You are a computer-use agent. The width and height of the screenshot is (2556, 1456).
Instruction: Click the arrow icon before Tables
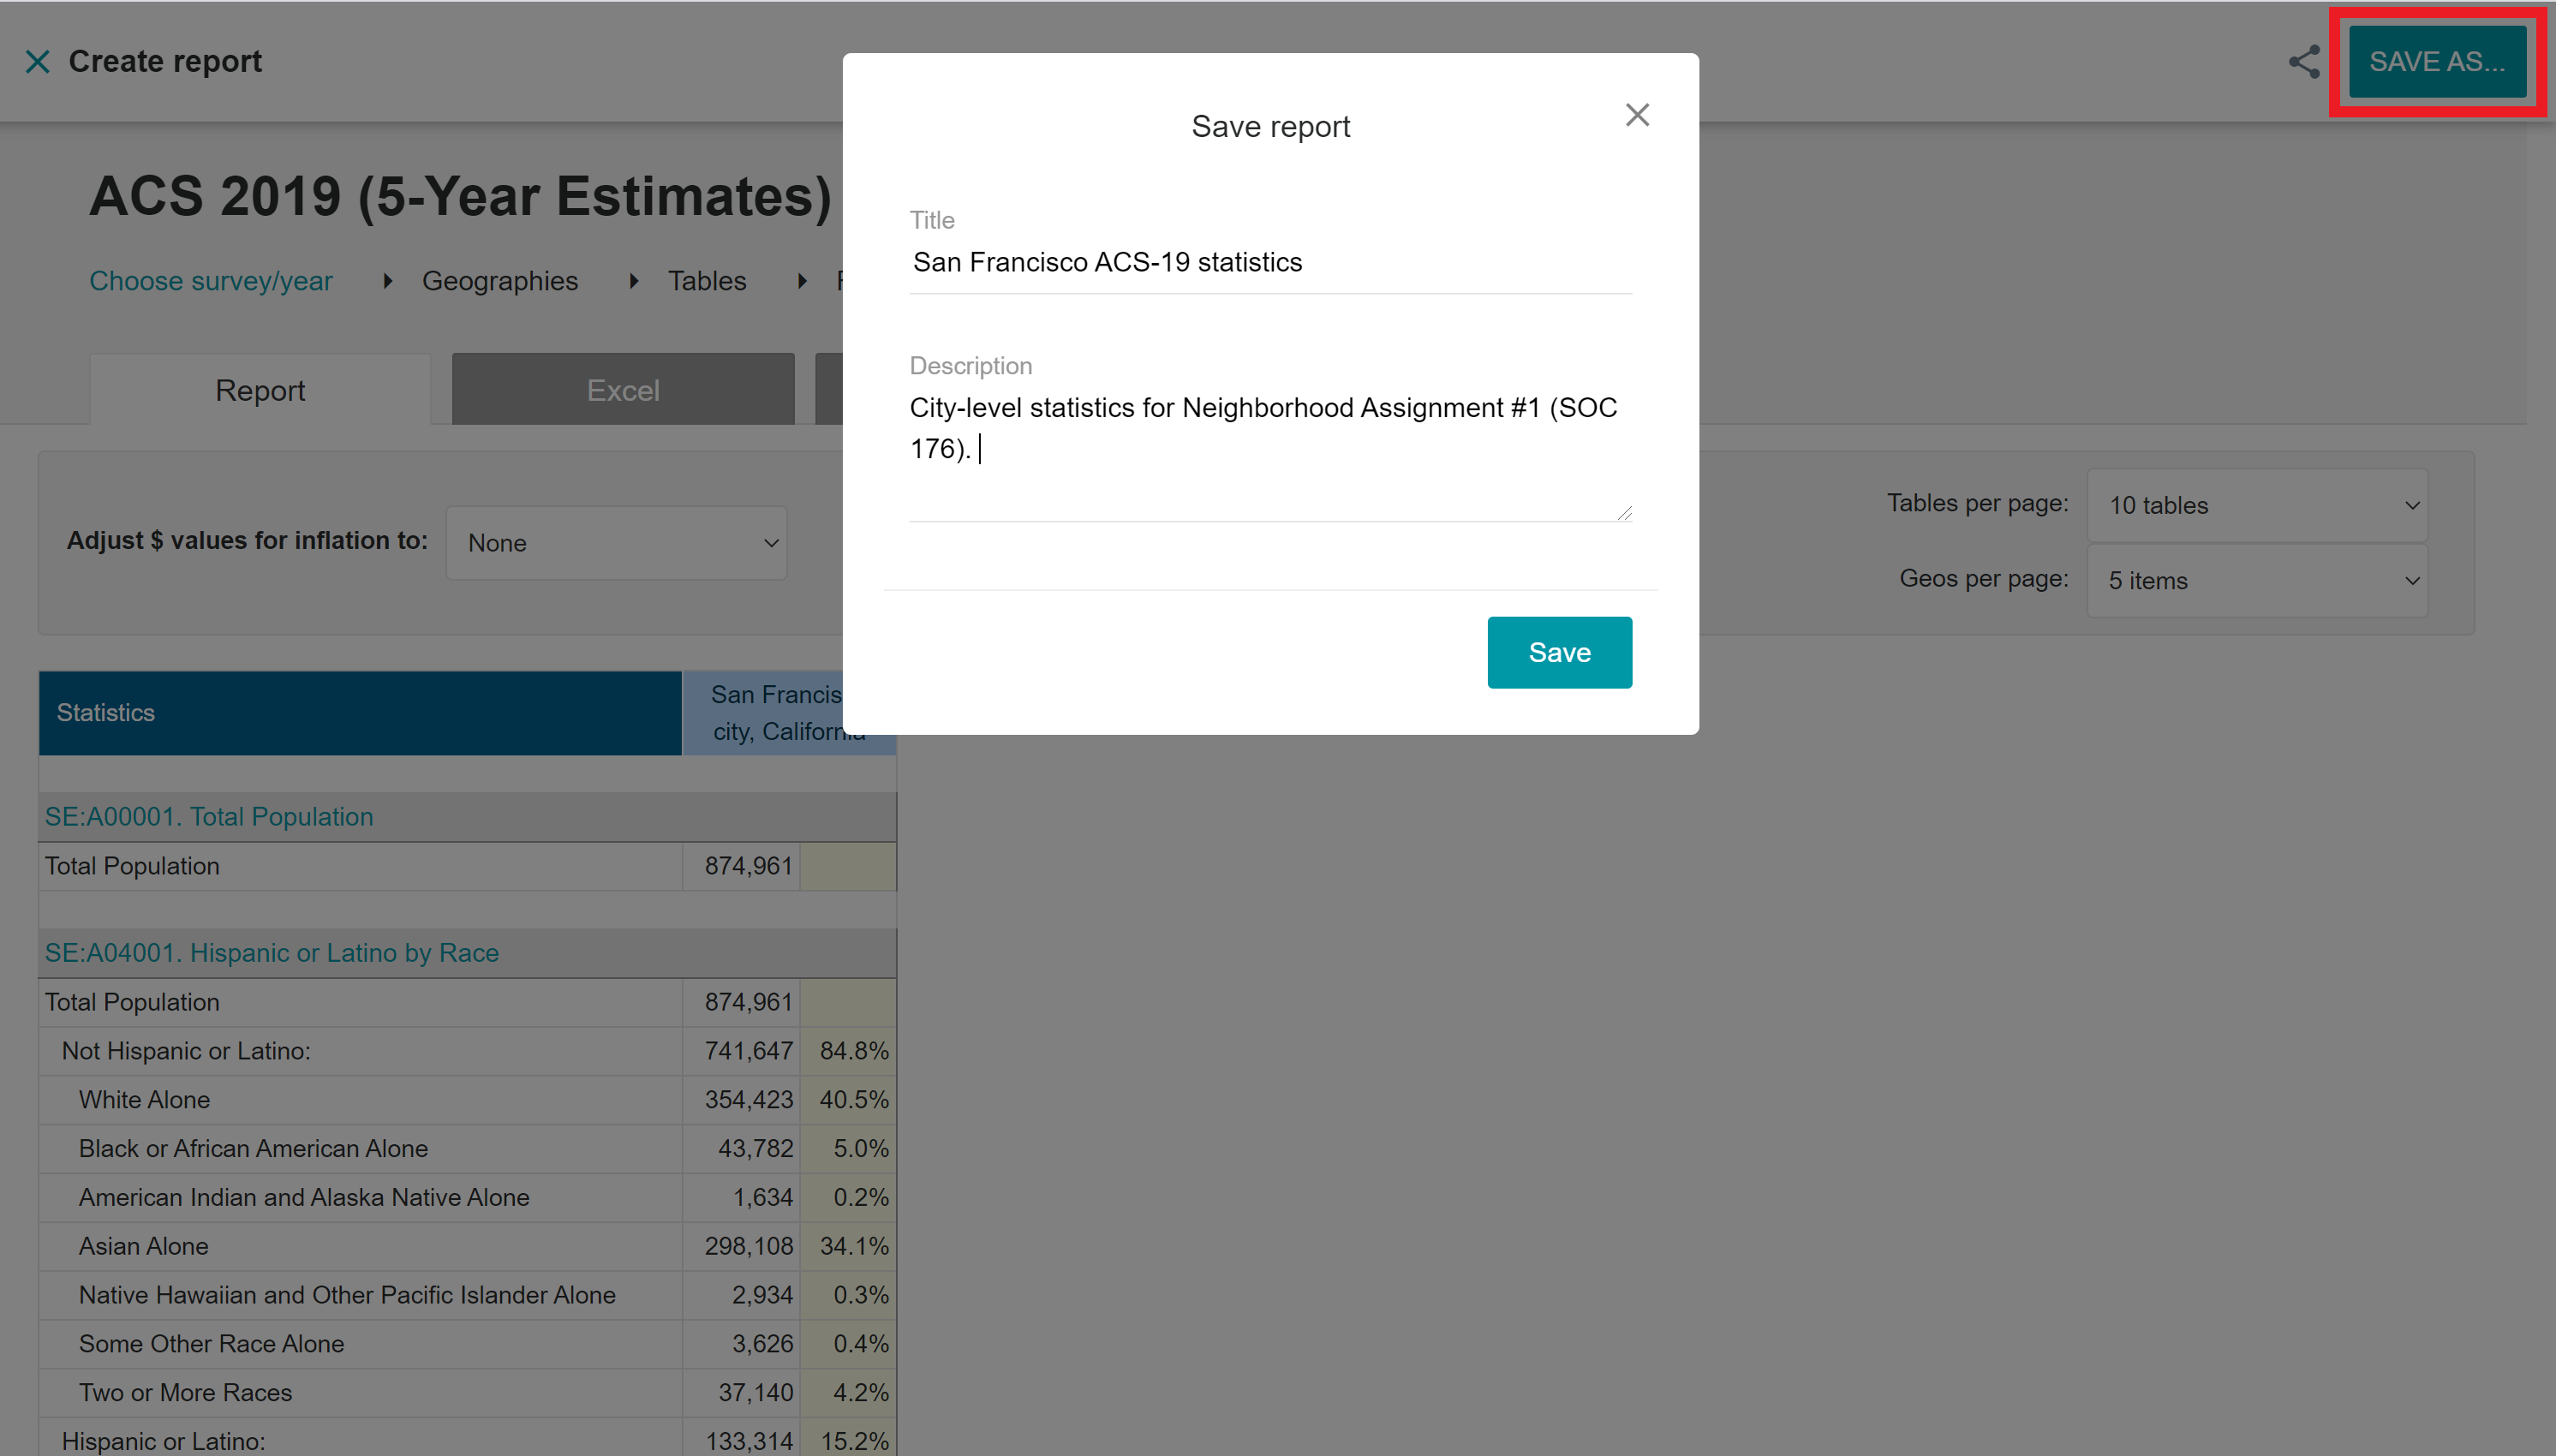[634, 281]
